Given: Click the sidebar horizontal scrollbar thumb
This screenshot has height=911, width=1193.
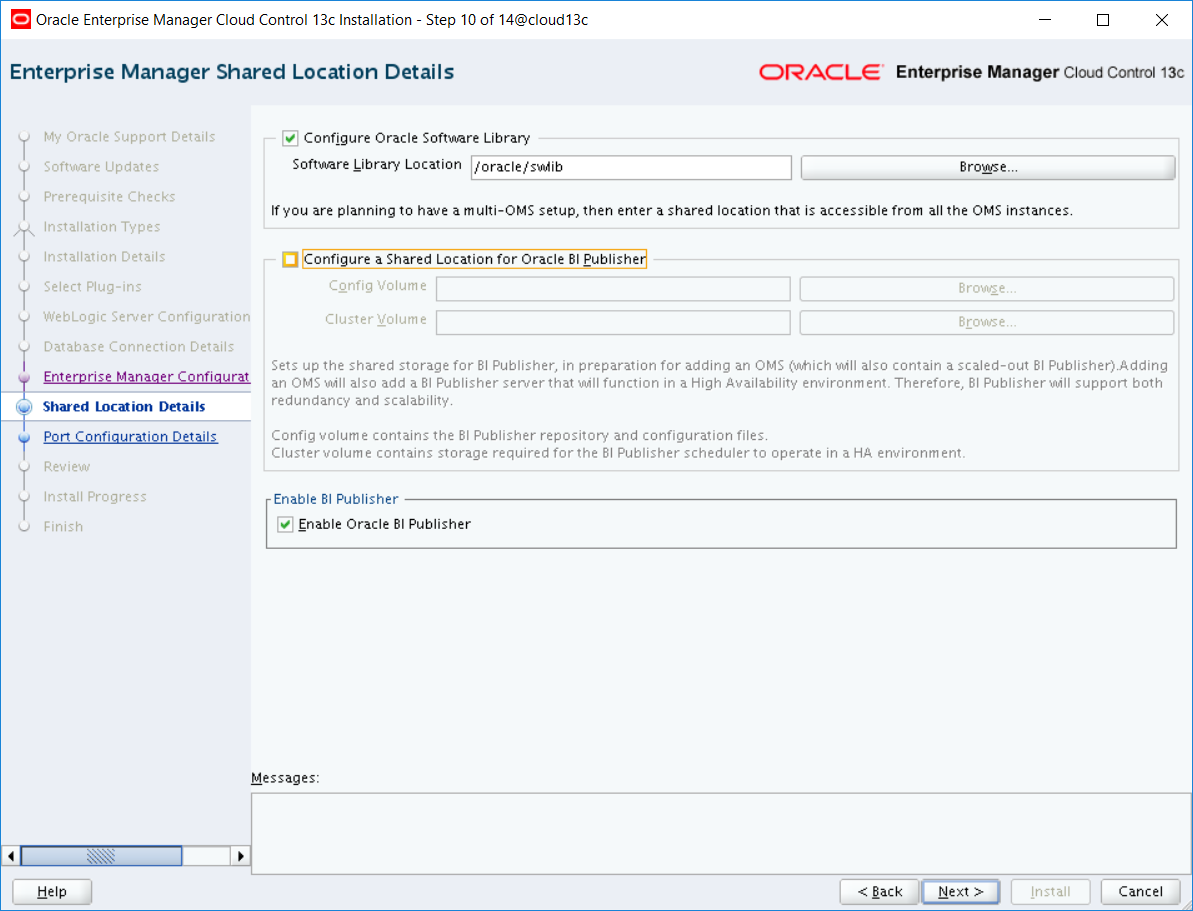Looking at the screenshot, I should point(101,856).
